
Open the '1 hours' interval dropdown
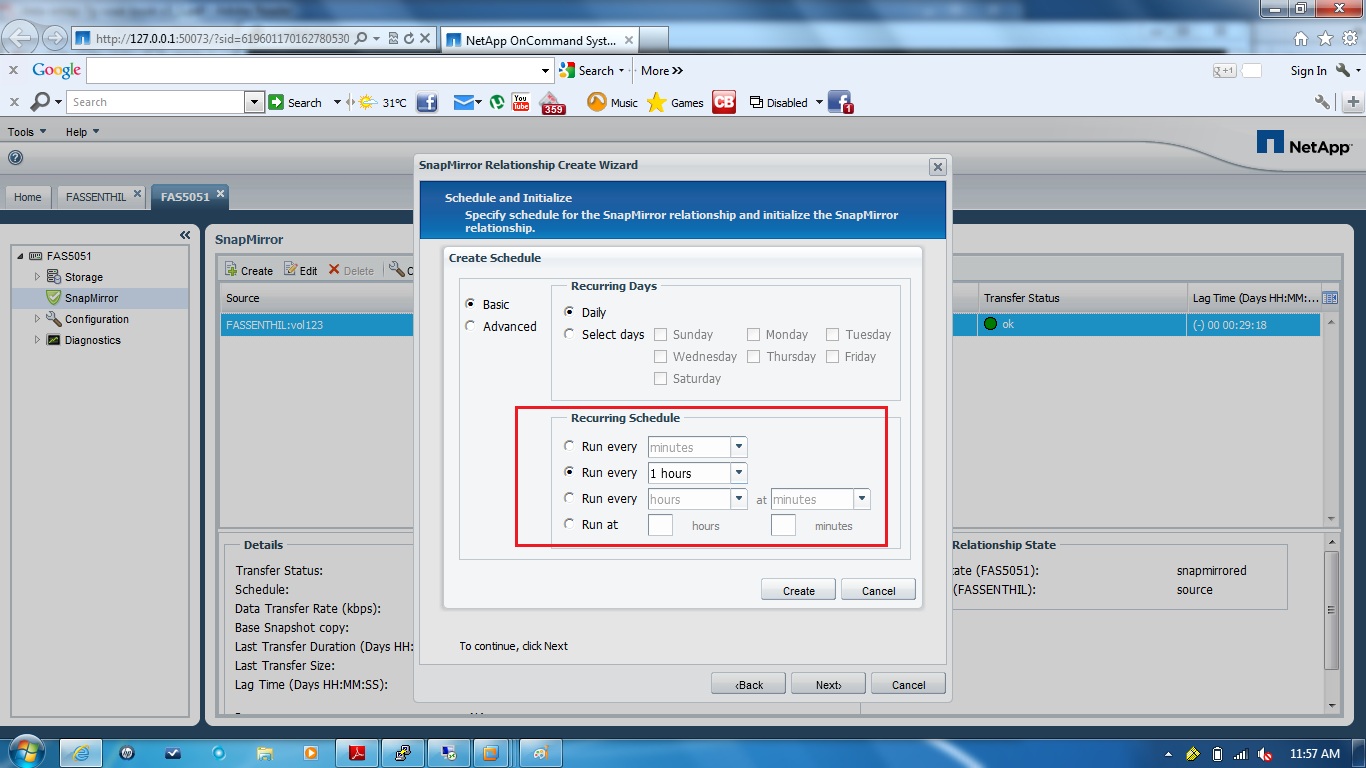(x=737, y=472)
